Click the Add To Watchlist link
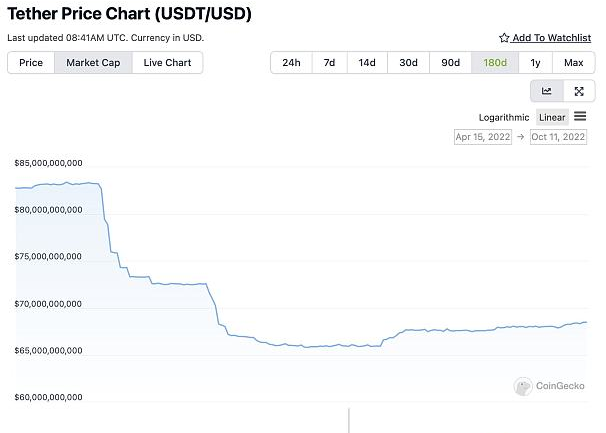 click(552, 38)
